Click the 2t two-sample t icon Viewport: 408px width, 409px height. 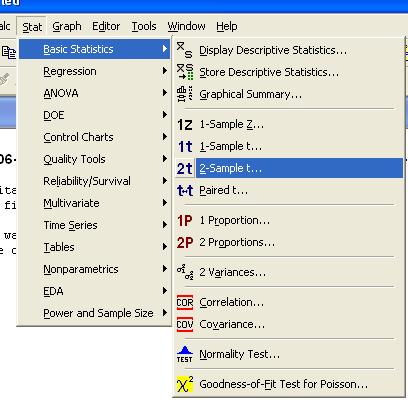(185, 168)
